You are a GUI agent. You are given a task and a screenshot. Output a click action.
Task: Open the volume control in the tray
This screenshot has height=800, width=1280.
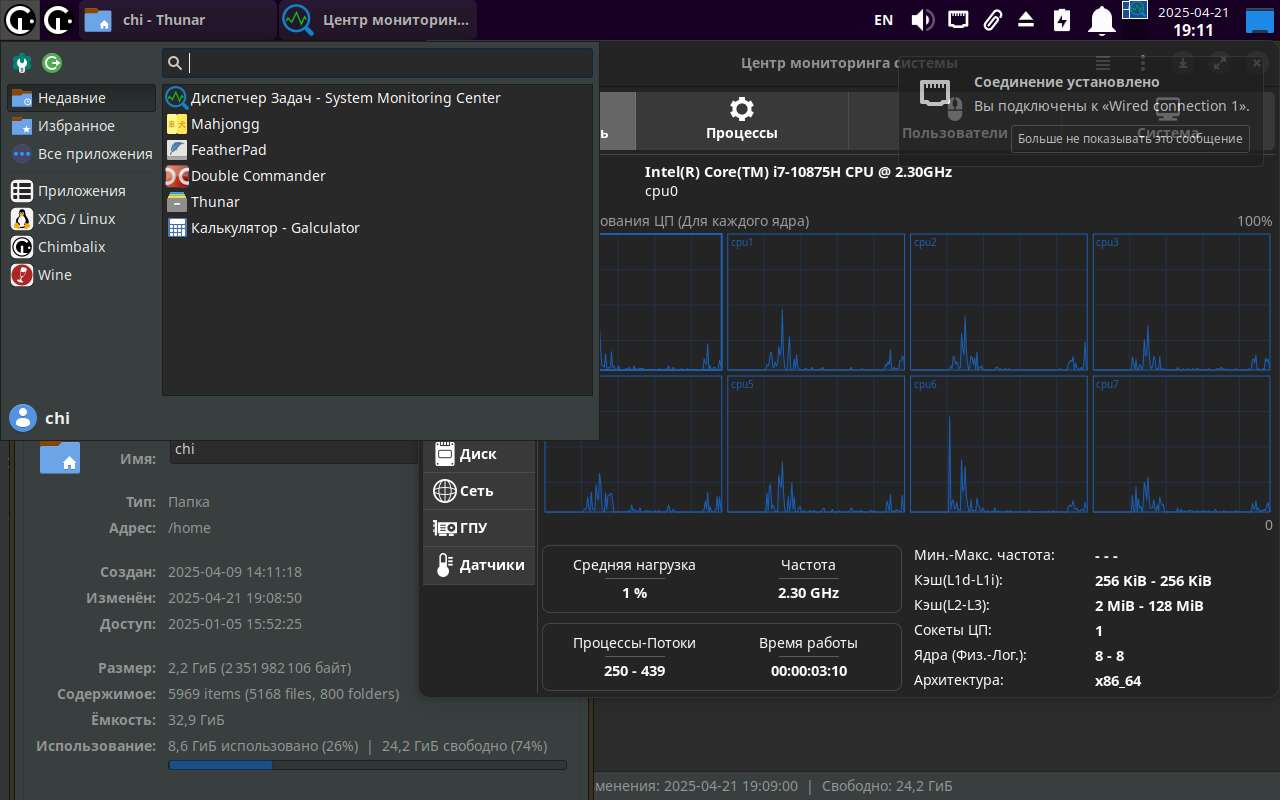pyautogui.click(x=922, y=19)
